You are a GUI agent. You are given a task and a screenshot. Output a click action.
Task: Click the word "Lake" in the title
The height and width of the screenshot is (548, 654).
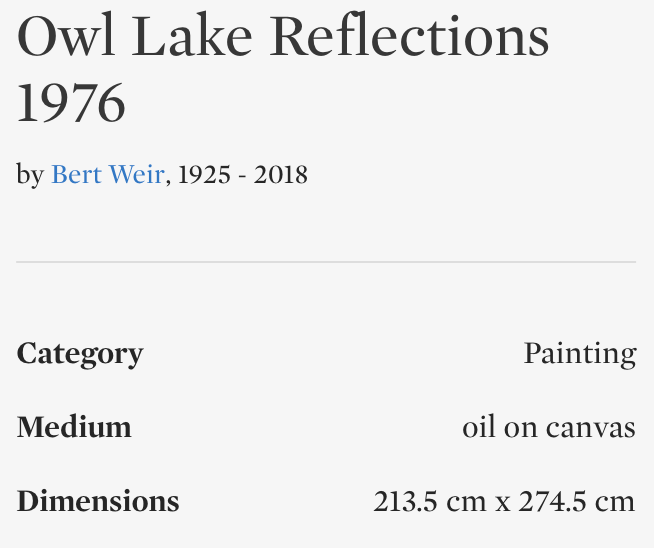pos(191,36)
